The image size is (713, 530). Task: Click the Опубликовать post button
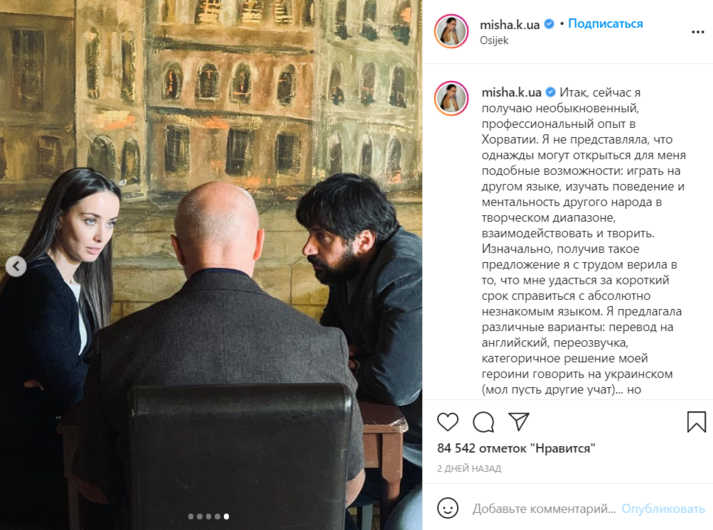click(663, 508)
